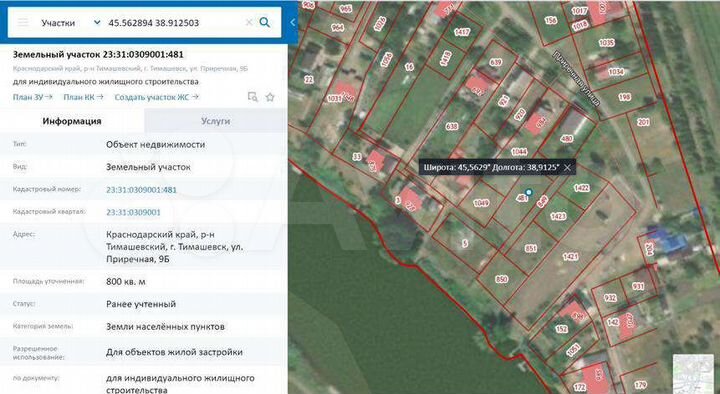Image resolution: width=720 pixels, height=394 pixels.
Task: Click the Для объектов жилой застройки value
Action: (x=174, y=352)
